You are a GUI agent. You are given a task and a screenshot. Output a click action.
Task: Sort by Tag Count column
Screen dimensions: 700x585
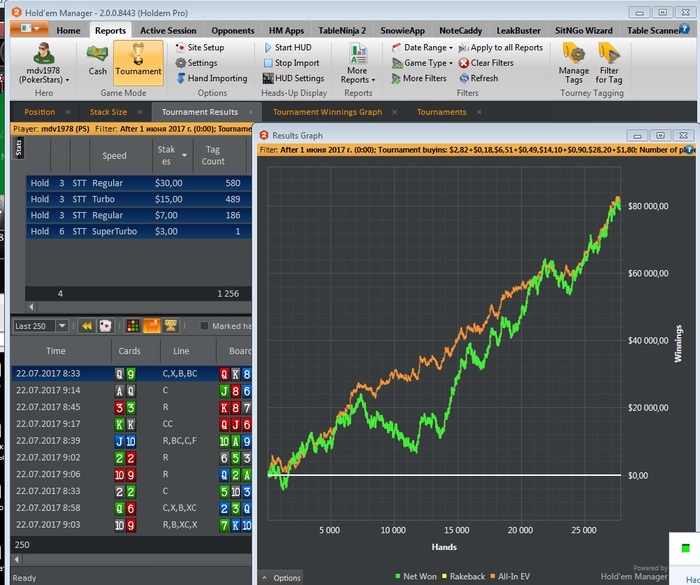(213, 155)
